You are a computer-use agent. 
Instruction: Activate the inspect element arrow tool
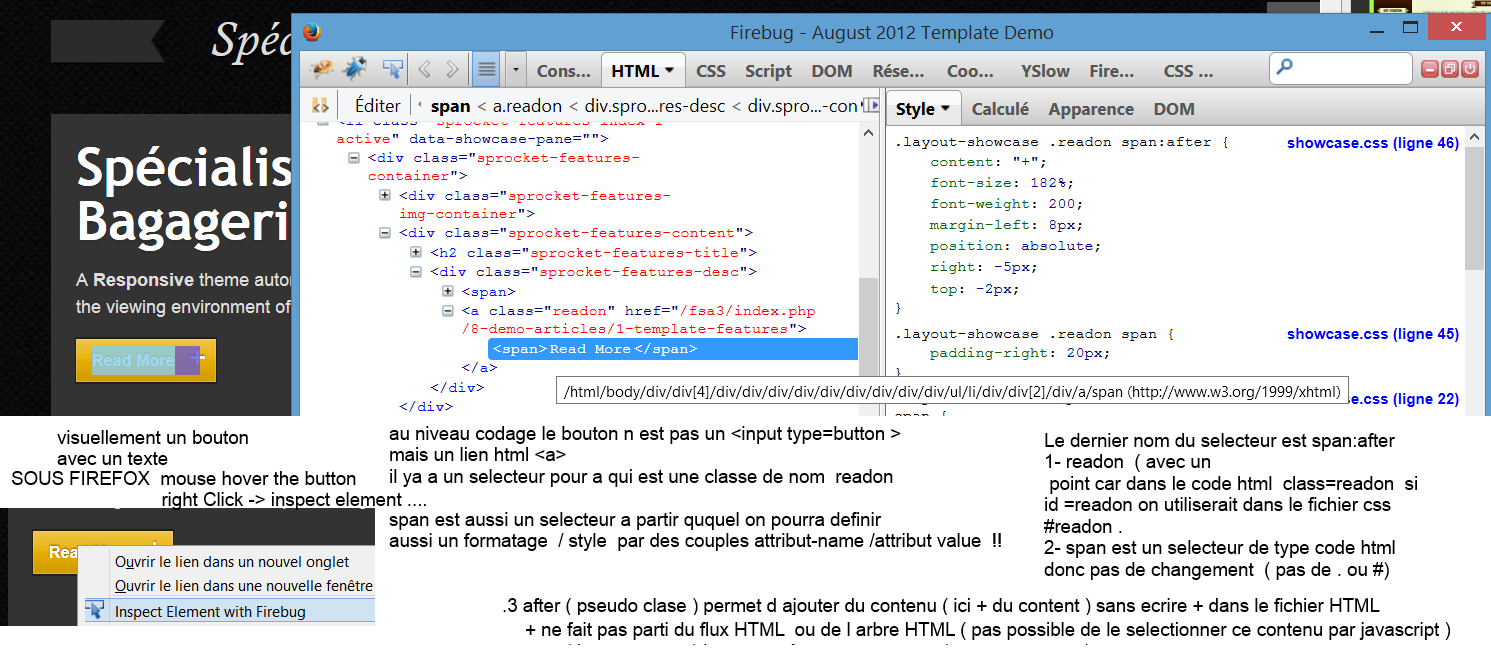tap(393, 69)
